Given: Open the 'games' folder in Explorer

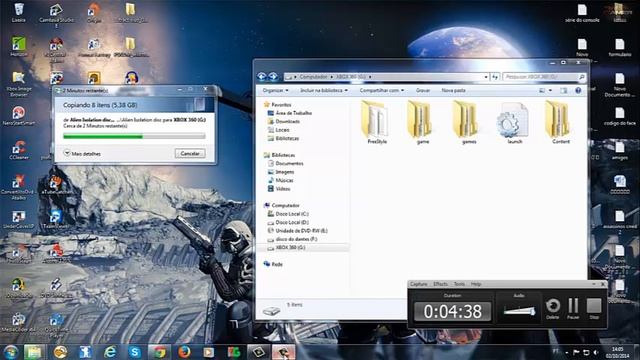Looking at the screenshot, I should (468, 122).
